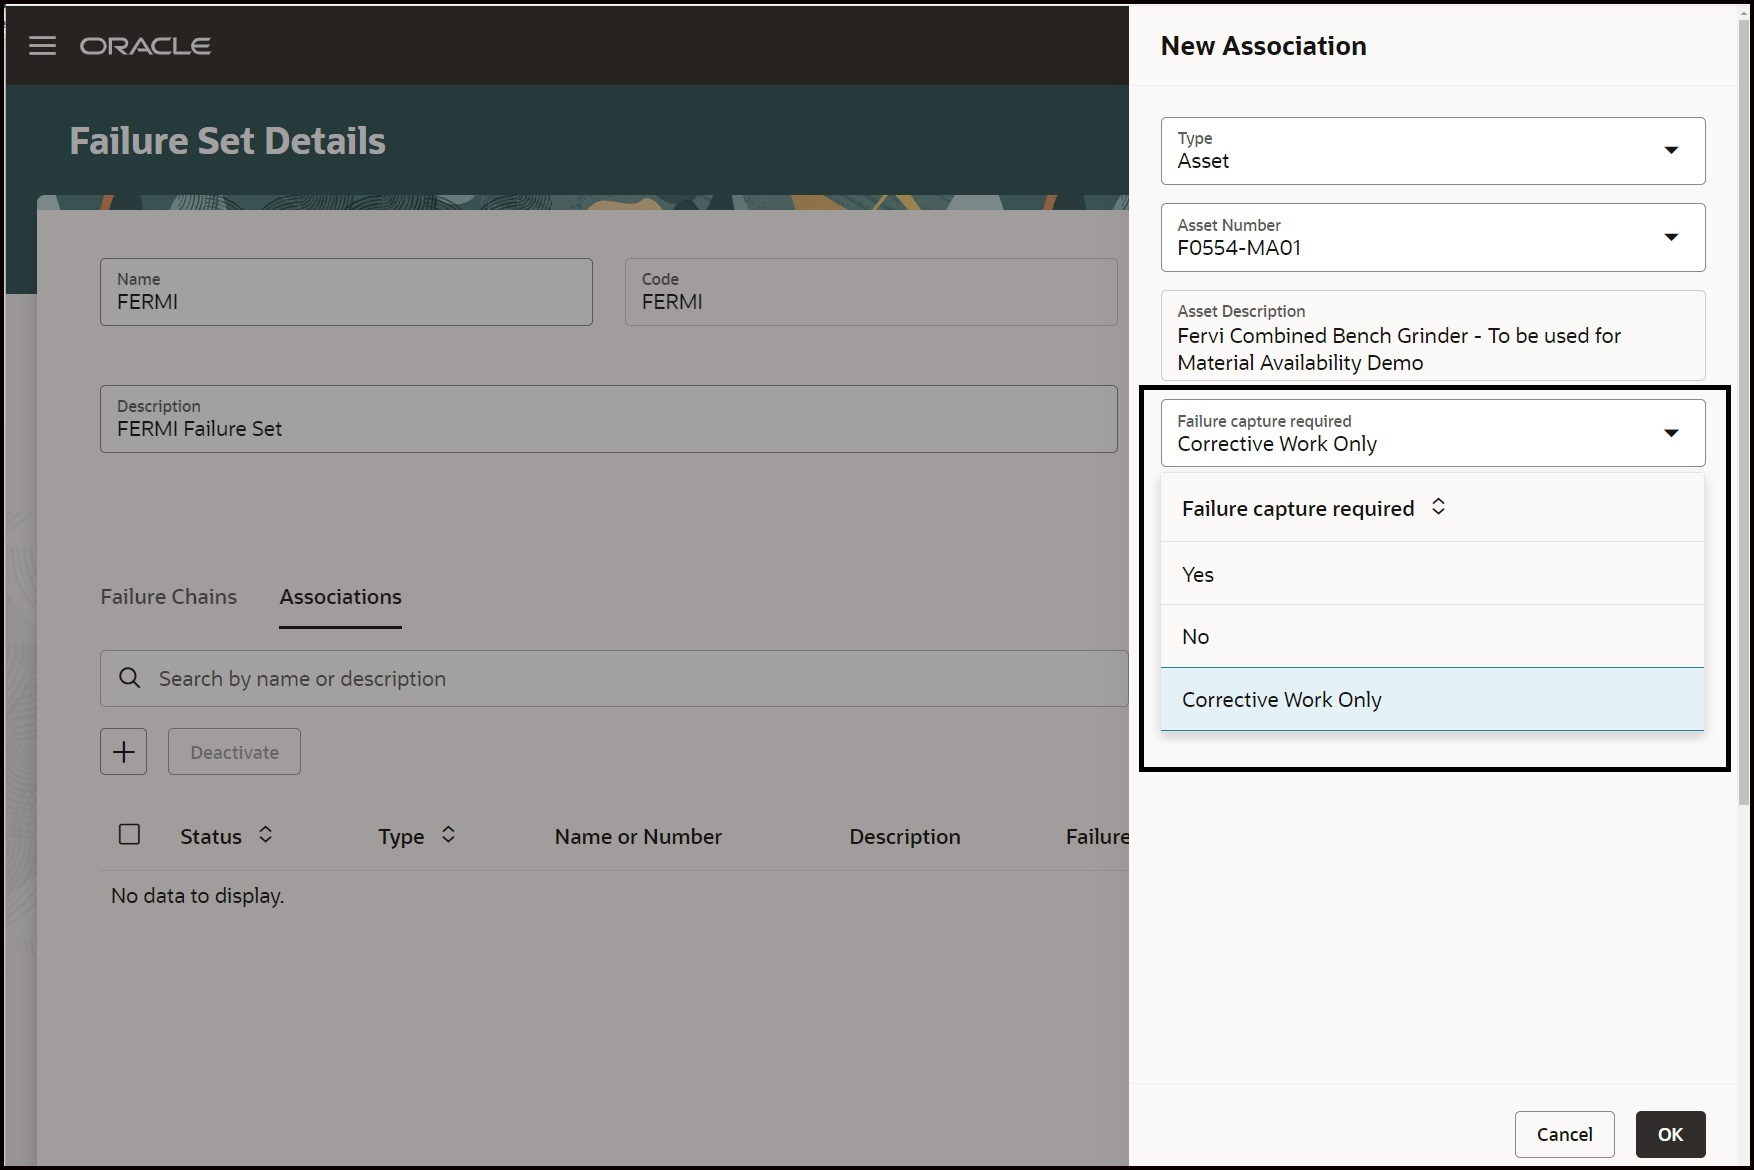This screenshot has width=1754, height=1170.
Task: Open the Failure capture required dropdown arrow
Action: pyautogui.click(x=1671, y=433)
